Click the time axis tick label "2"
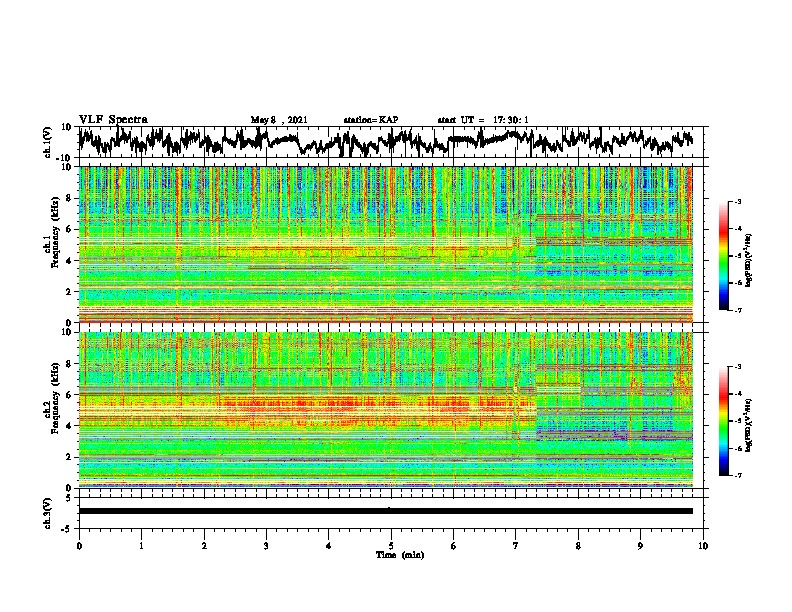The width and height of the screenshot is (792, 612). point(204,546)
